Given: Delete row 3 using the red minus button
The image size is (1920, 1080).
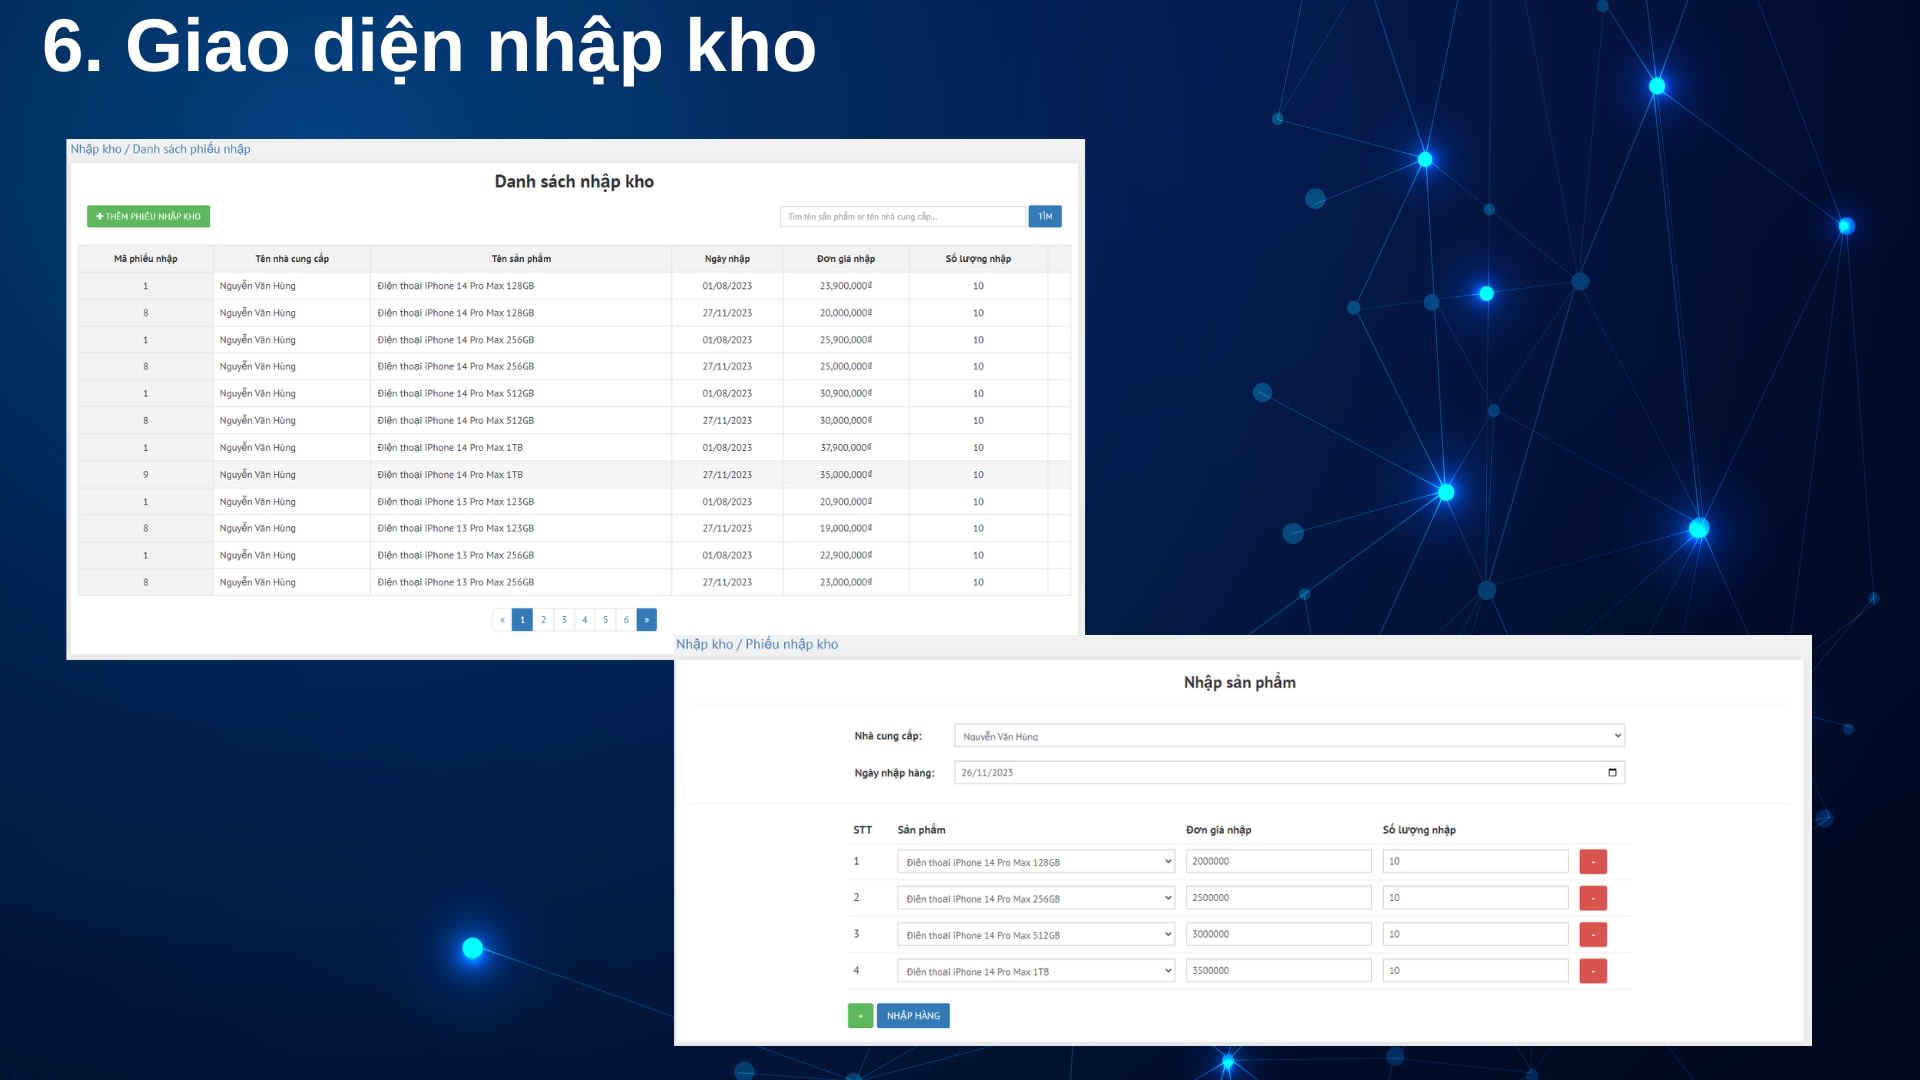Looking at the screenshot, I should (x=1592, y=934).
